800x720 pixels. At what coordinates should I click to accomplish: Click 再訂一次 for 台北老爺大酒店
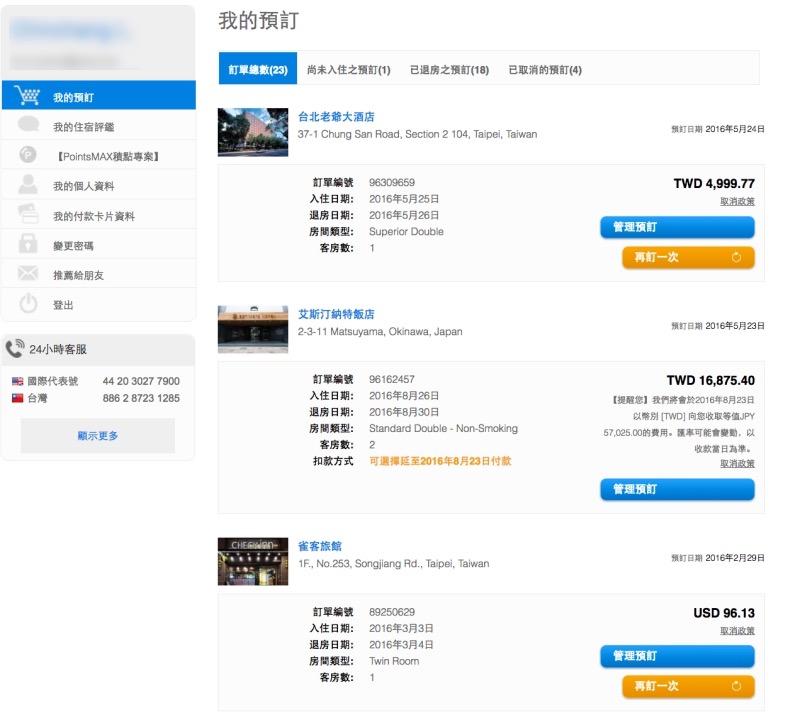(687, 257)
